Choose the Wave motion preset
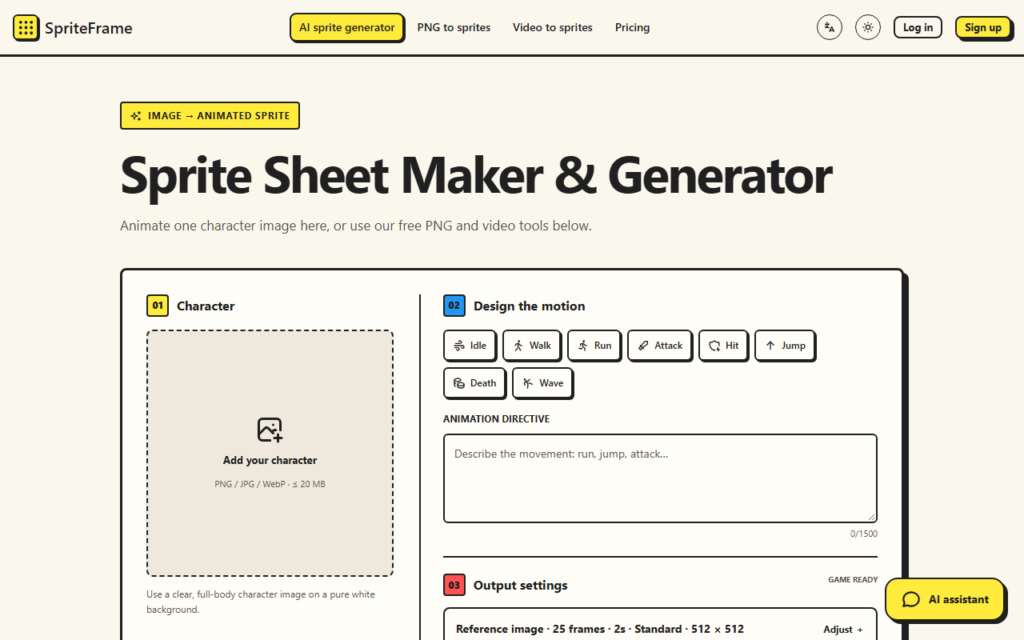1024x640 pixels. coord(542,383)
